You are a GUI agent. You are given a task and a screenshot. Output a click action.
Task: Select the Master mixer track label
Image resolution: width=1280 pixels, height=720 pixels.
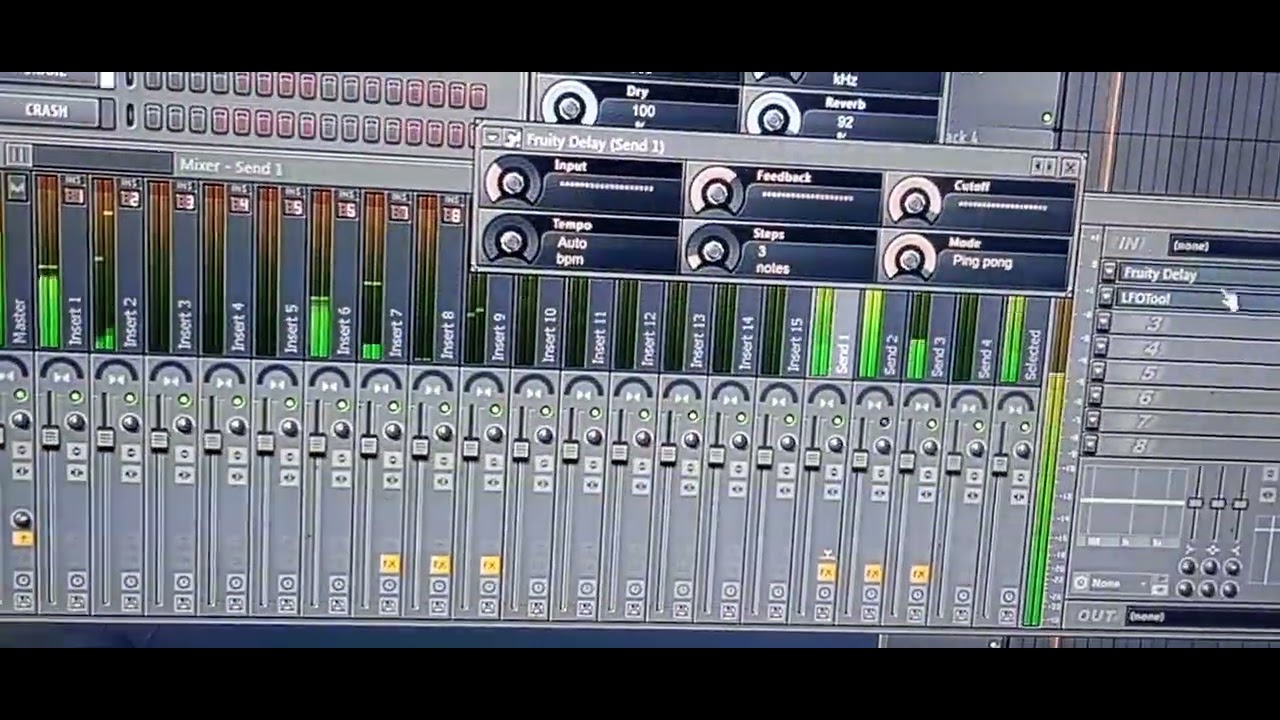point(20,322)
